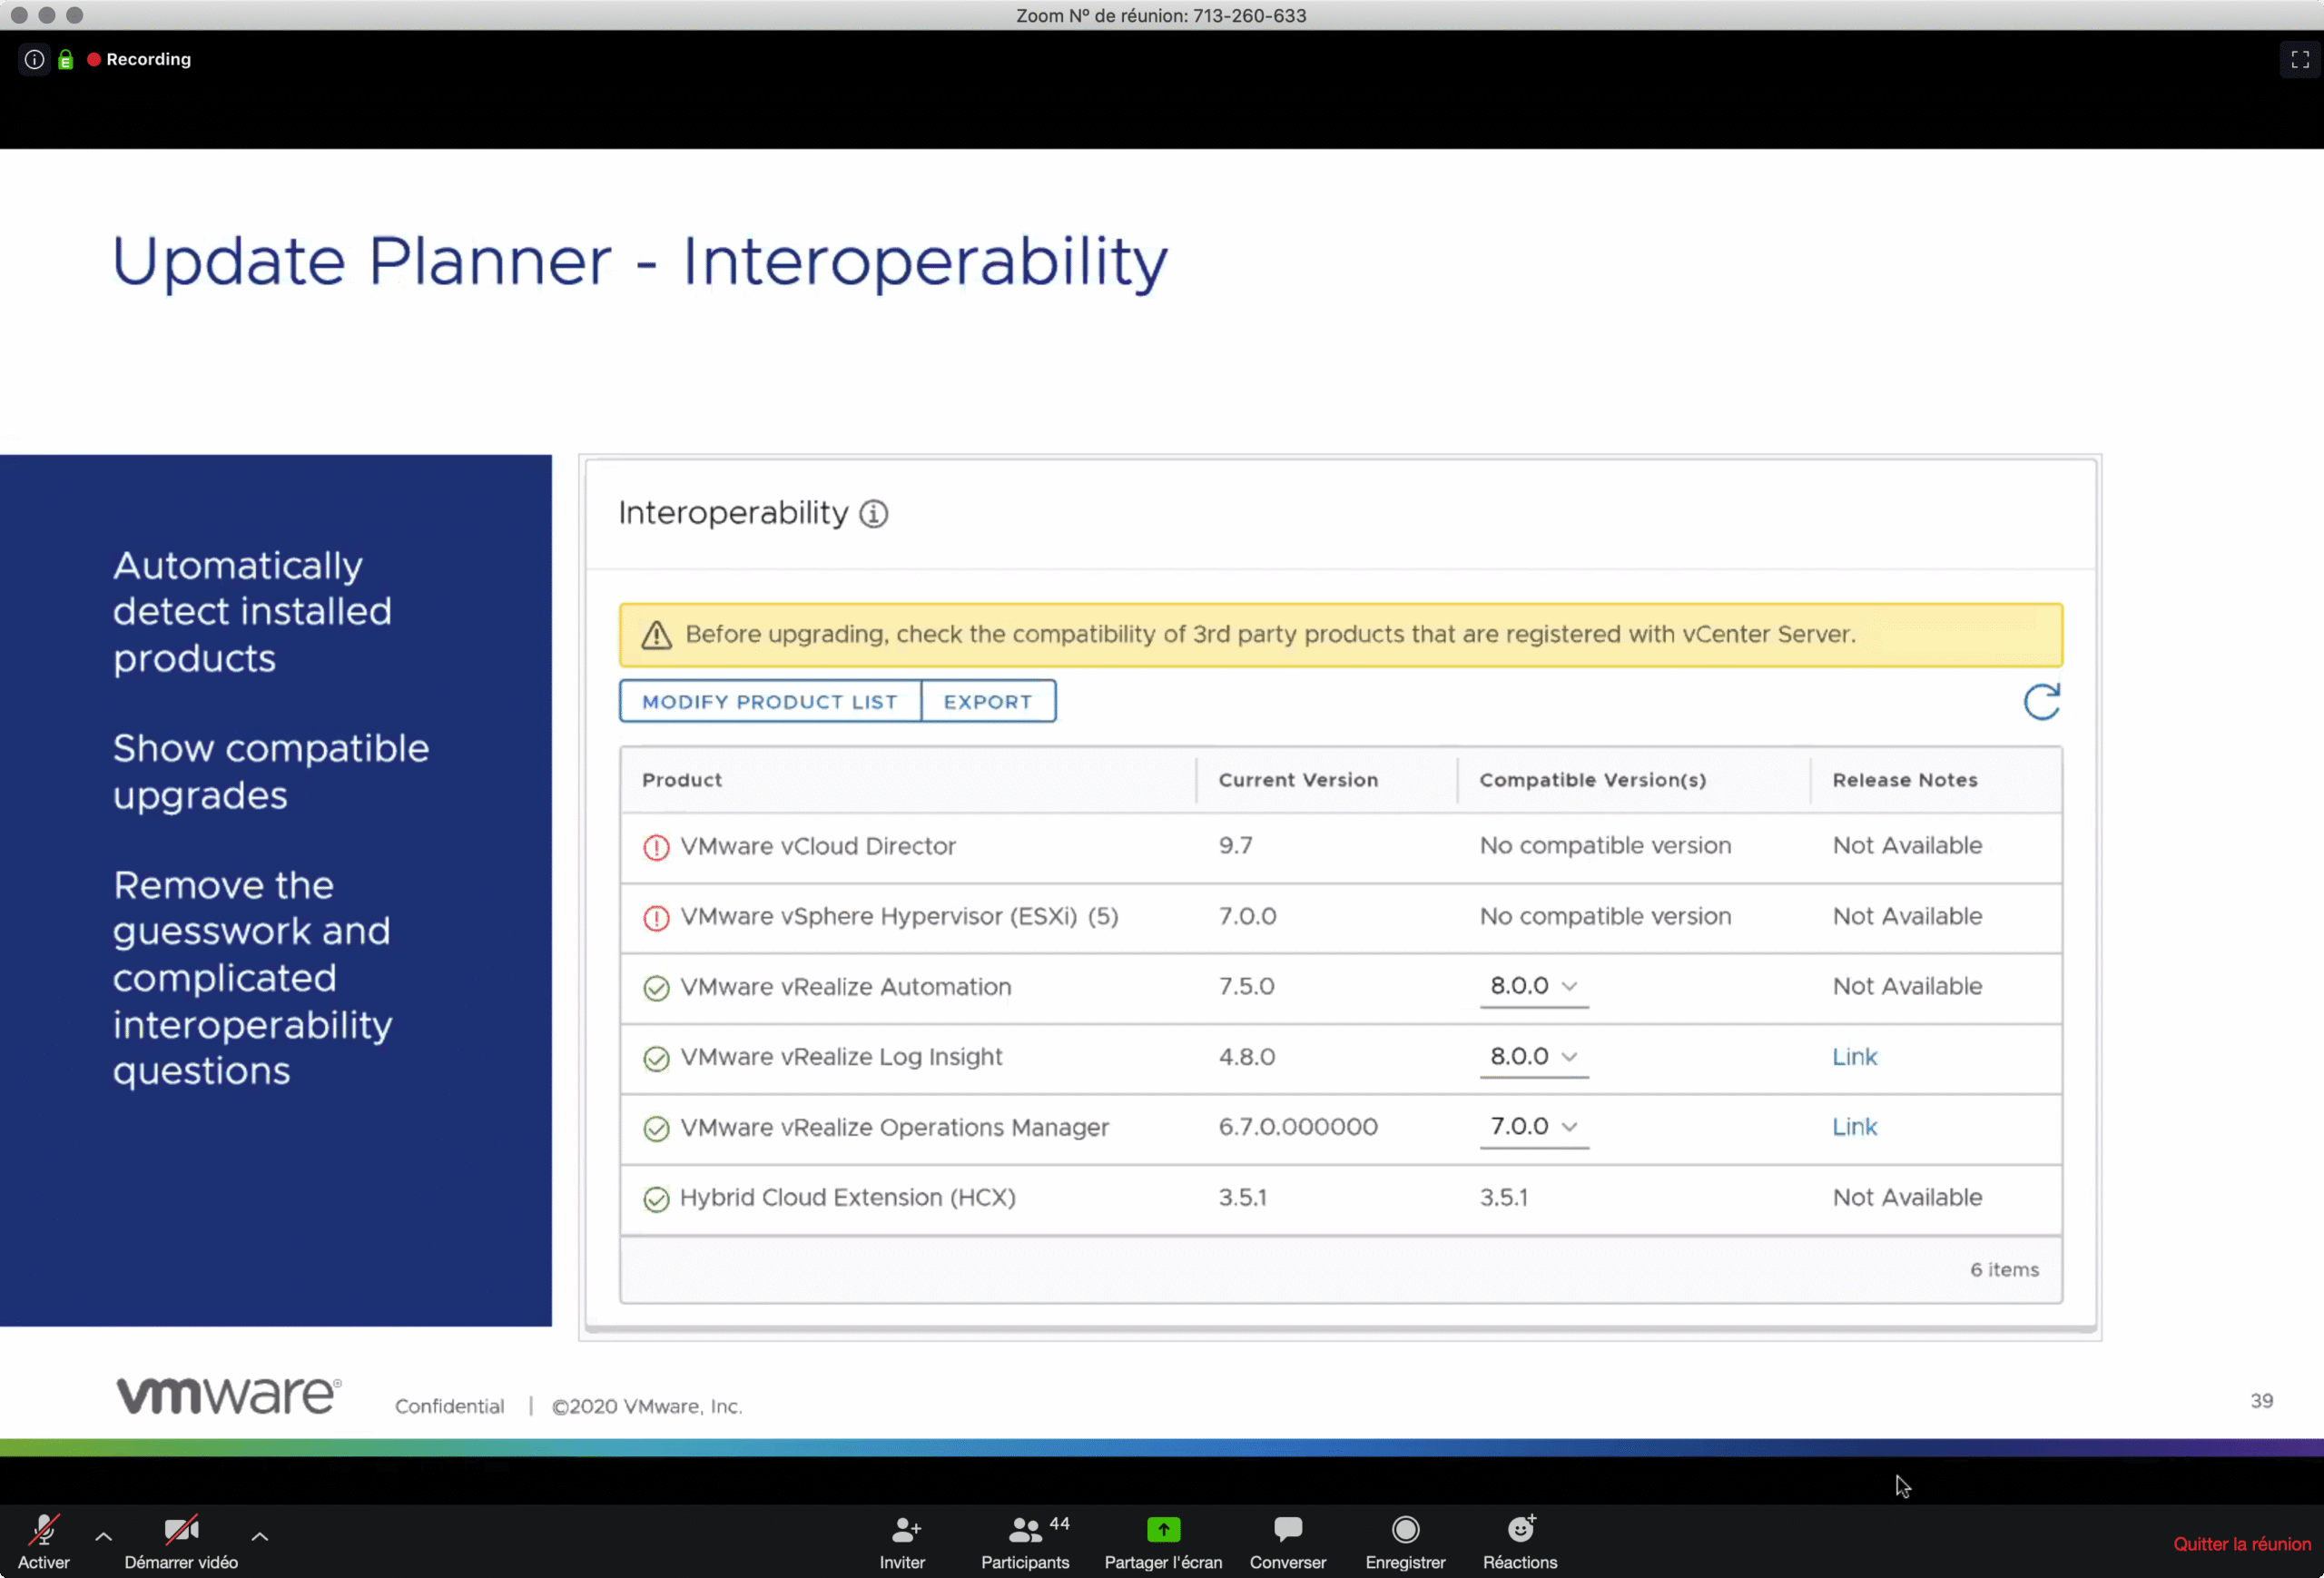This screenshot has height=1578, width=2324.
Task: Click the Interoperability info icon
Action: click(873, 514)
